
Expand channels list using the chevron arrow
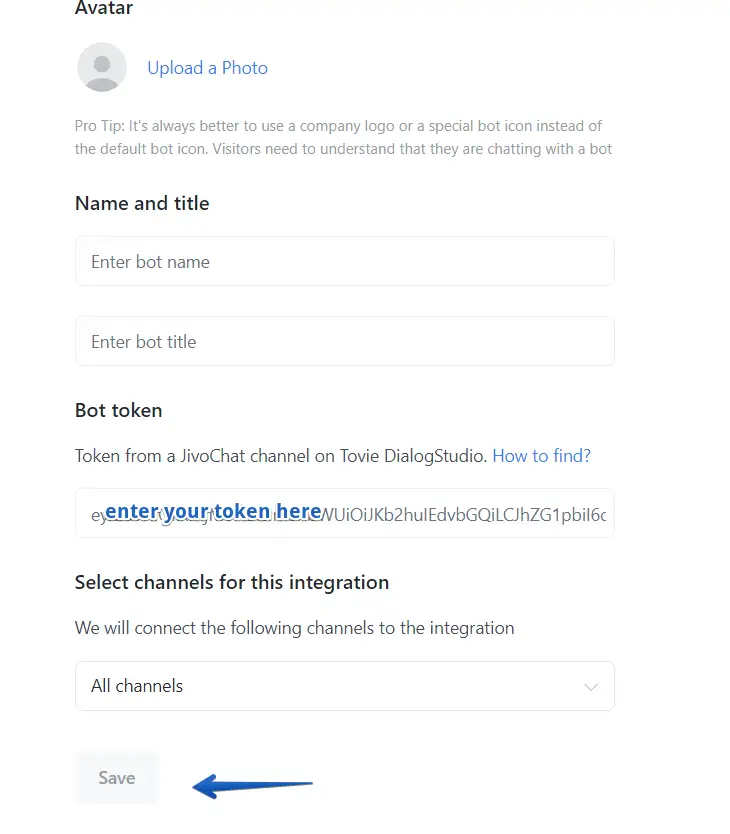point(590,687)
